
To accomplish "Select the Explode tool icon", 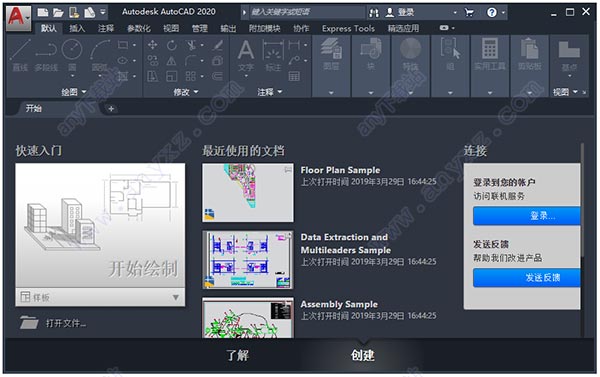I will pos(218,60).
